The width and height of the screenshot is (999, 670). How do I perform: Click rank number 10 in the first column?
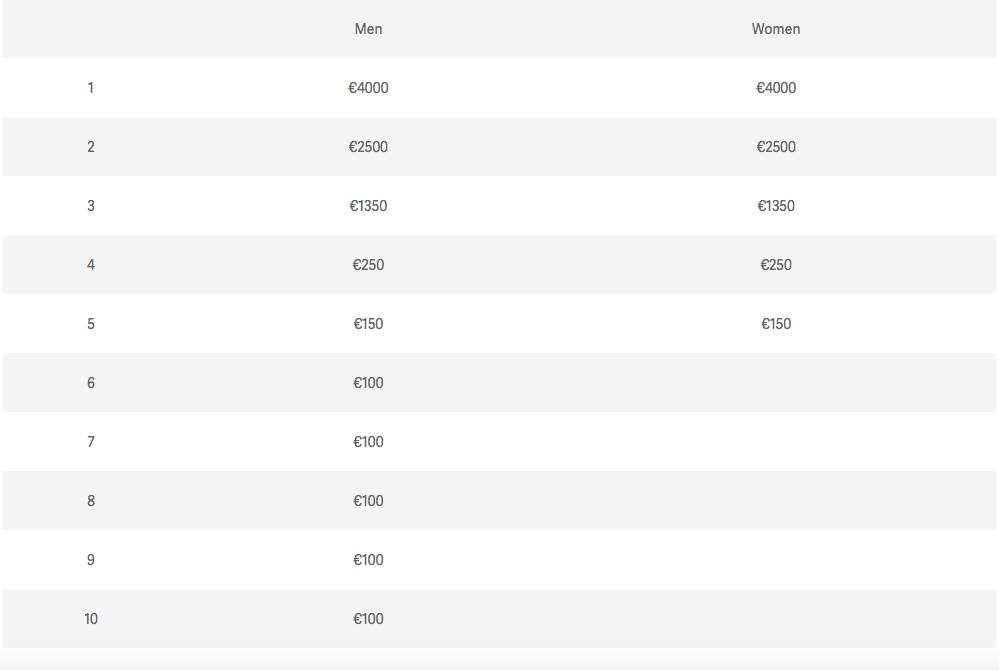pyautogui.click(x=91, y=619)
